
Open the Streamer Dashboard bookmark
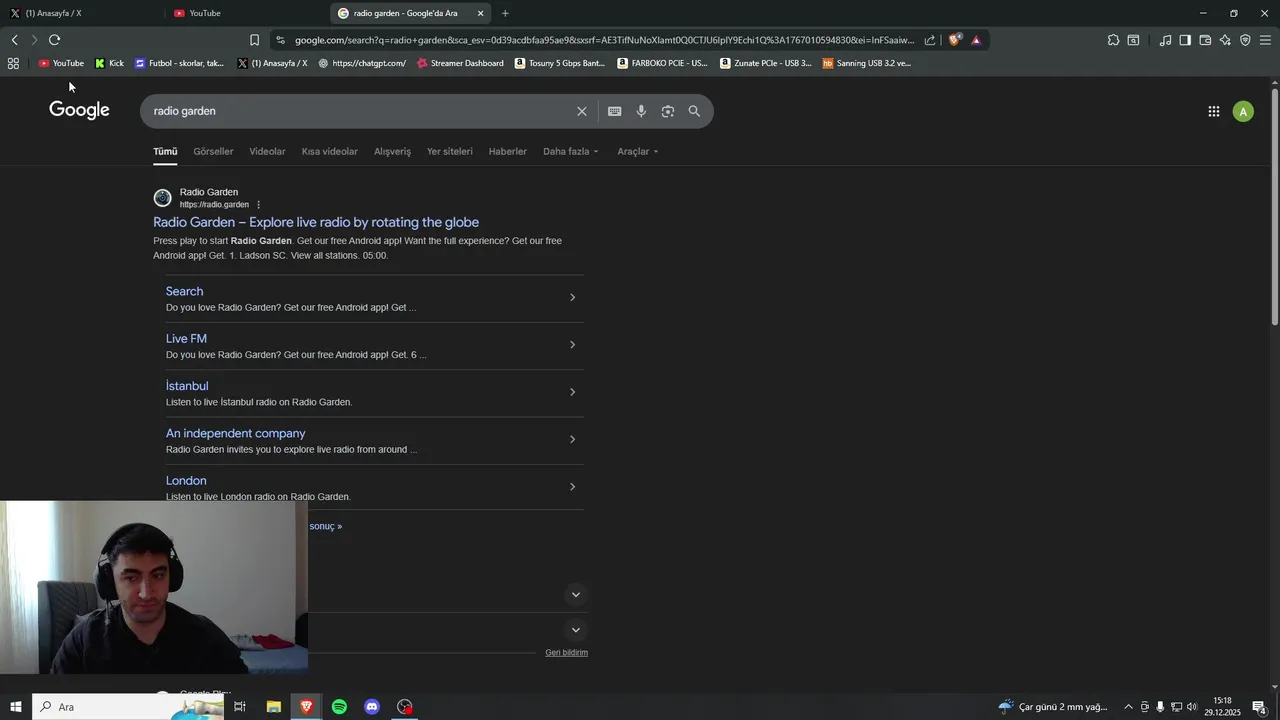pyautogui.click(x=460, y=63)
